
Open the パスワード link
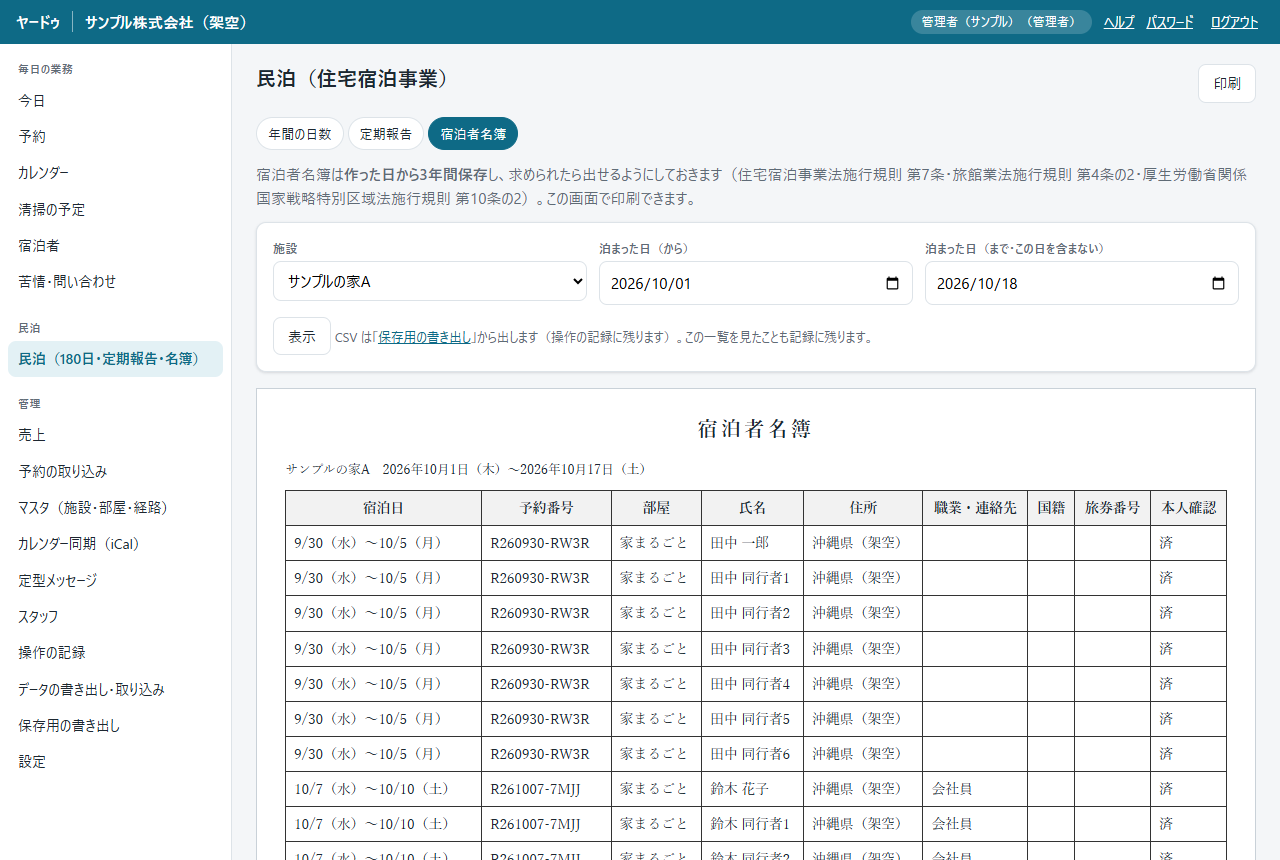(x=1170, y=22)
